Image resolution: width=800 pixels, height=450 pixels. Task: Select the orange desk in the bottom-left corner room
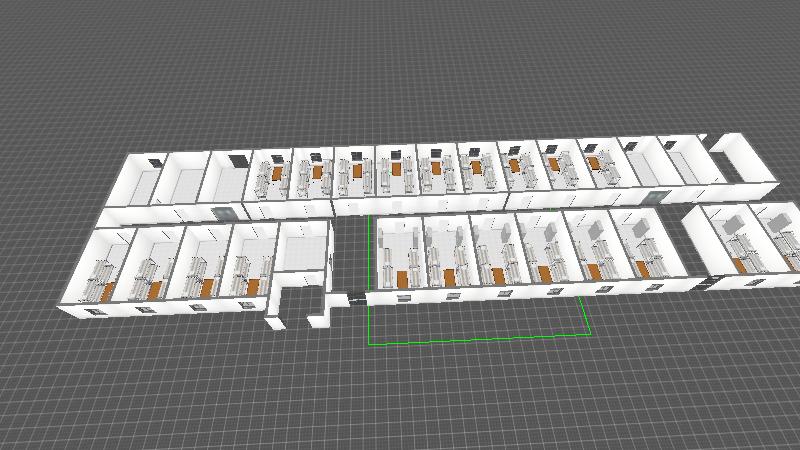[x=105, y=293]
